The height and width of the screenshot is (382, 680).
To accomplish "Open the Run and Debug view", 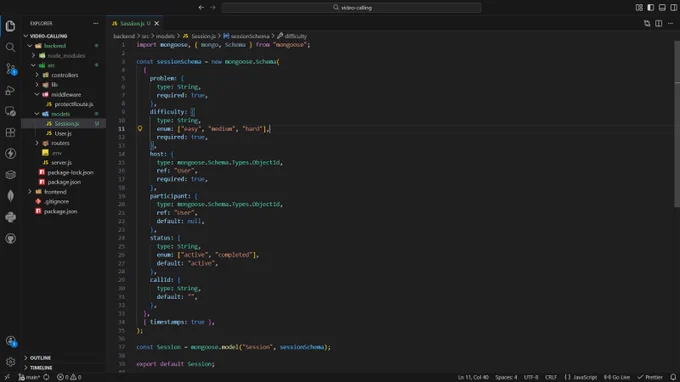I will [10, 90].
